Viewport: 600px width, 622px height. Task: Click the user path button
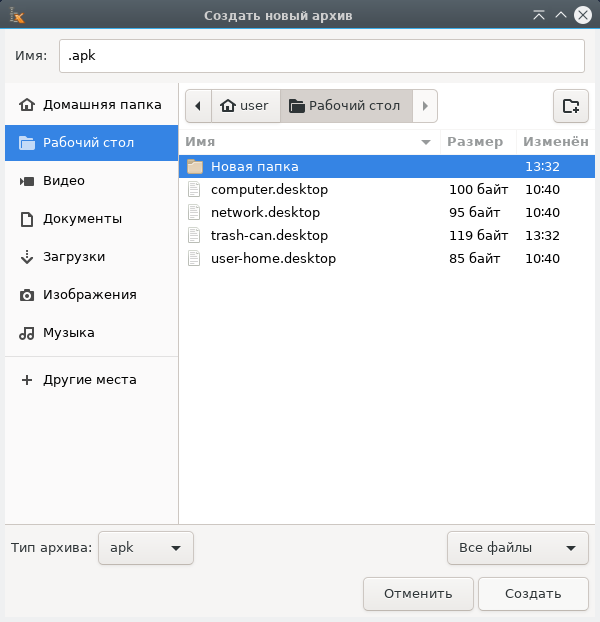(x=245, y=106)
